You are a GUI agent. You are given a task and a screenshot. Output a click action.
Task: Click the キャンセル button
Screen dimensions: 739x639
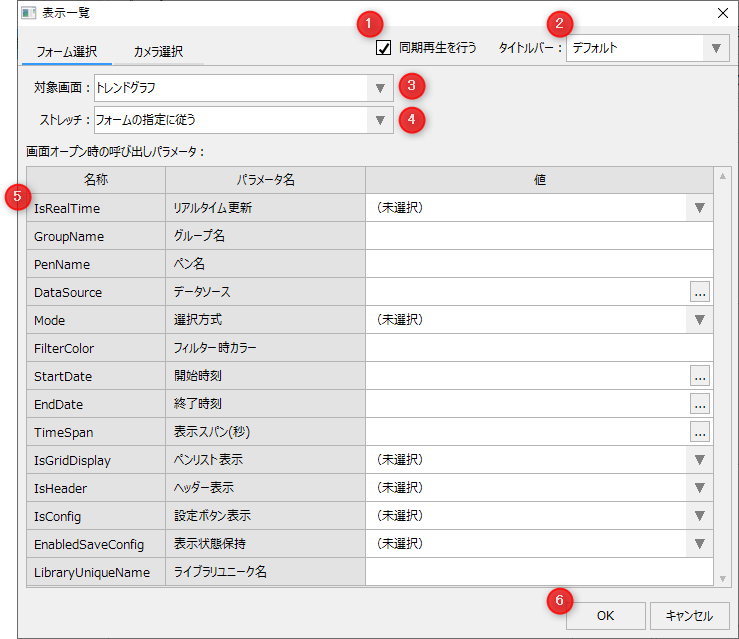[690, 616]
